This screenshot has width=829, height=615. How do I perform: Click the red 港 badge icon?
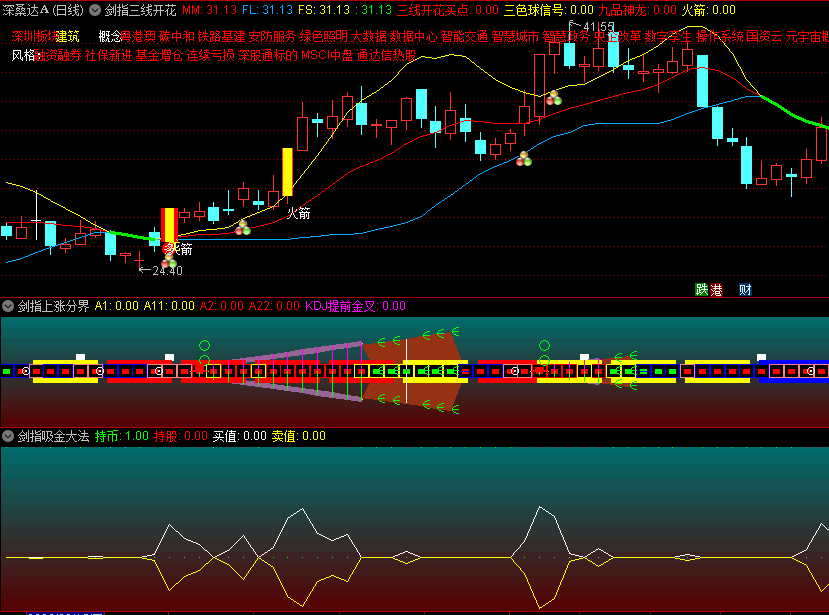pos(716,289)
